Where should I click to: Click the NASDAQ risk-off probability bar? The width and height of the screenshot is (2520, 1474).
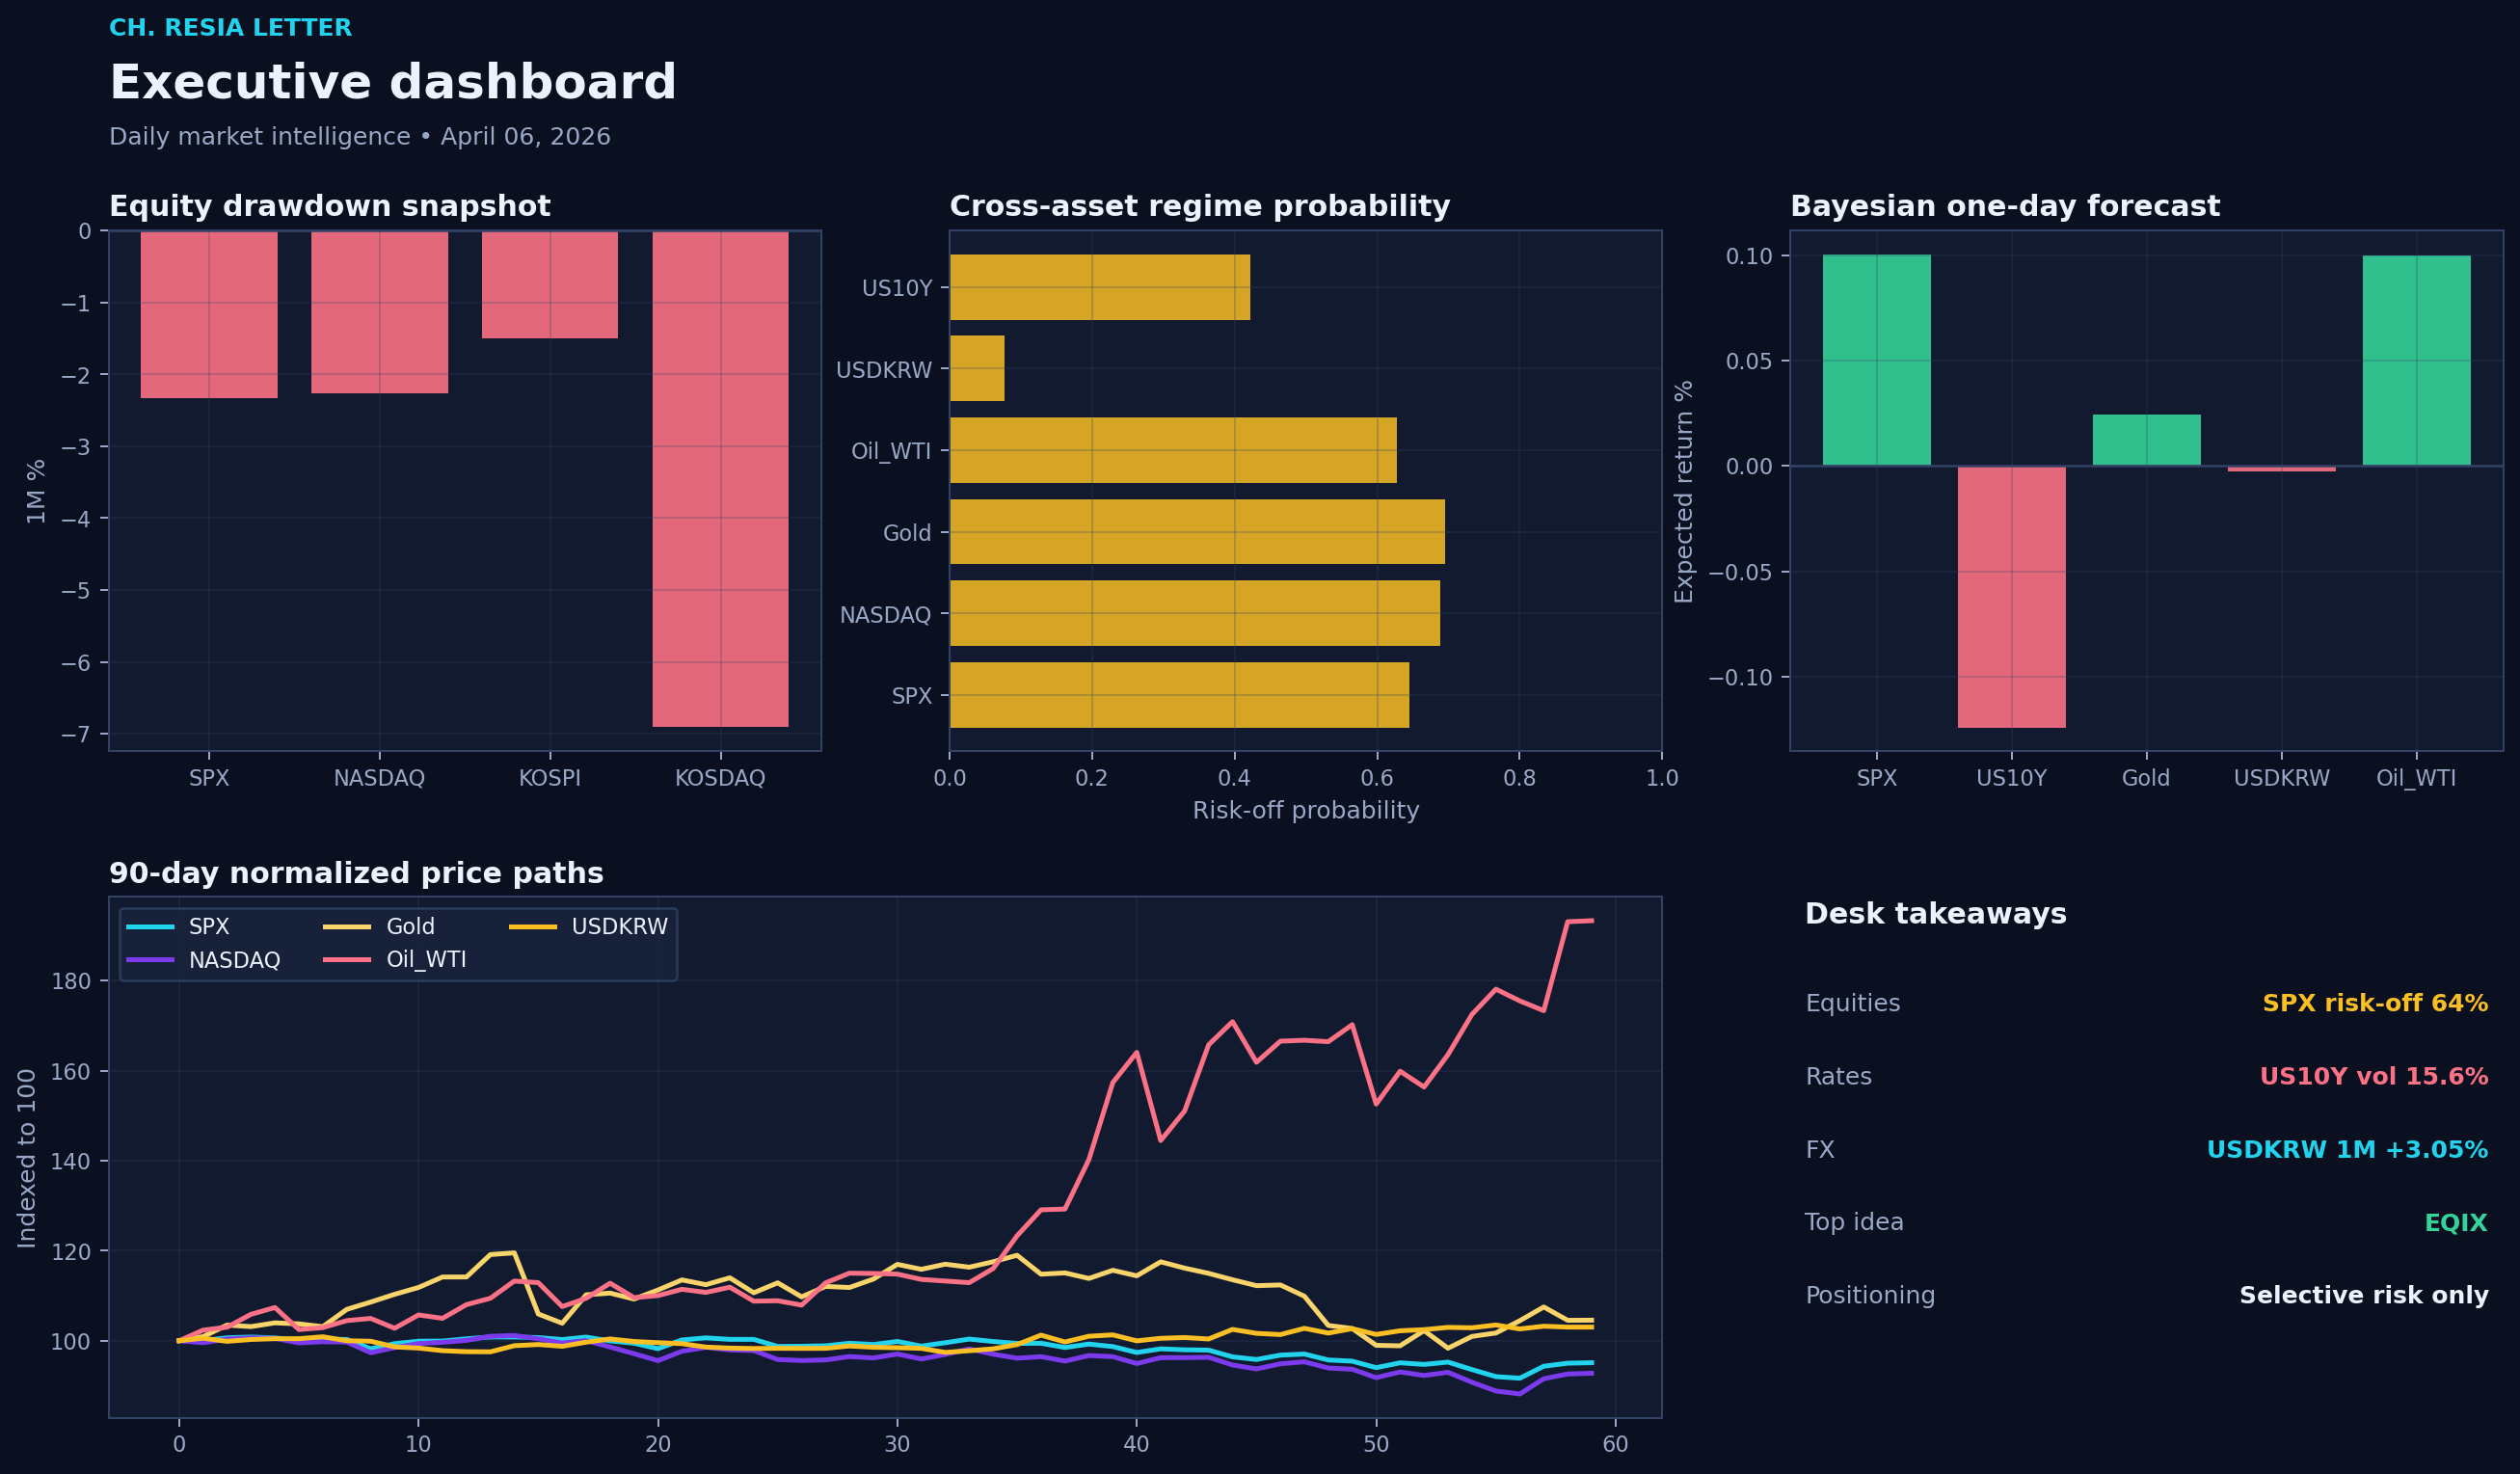point(1195,613)
